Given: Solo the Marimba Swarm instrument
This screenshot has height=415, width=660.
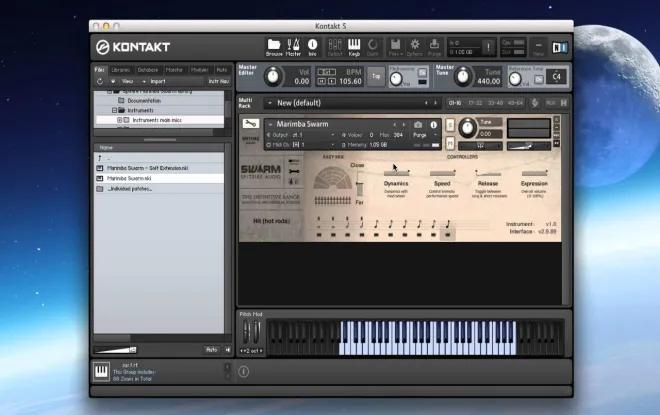Looking at the screenshot, I should [x=450, y=125].
